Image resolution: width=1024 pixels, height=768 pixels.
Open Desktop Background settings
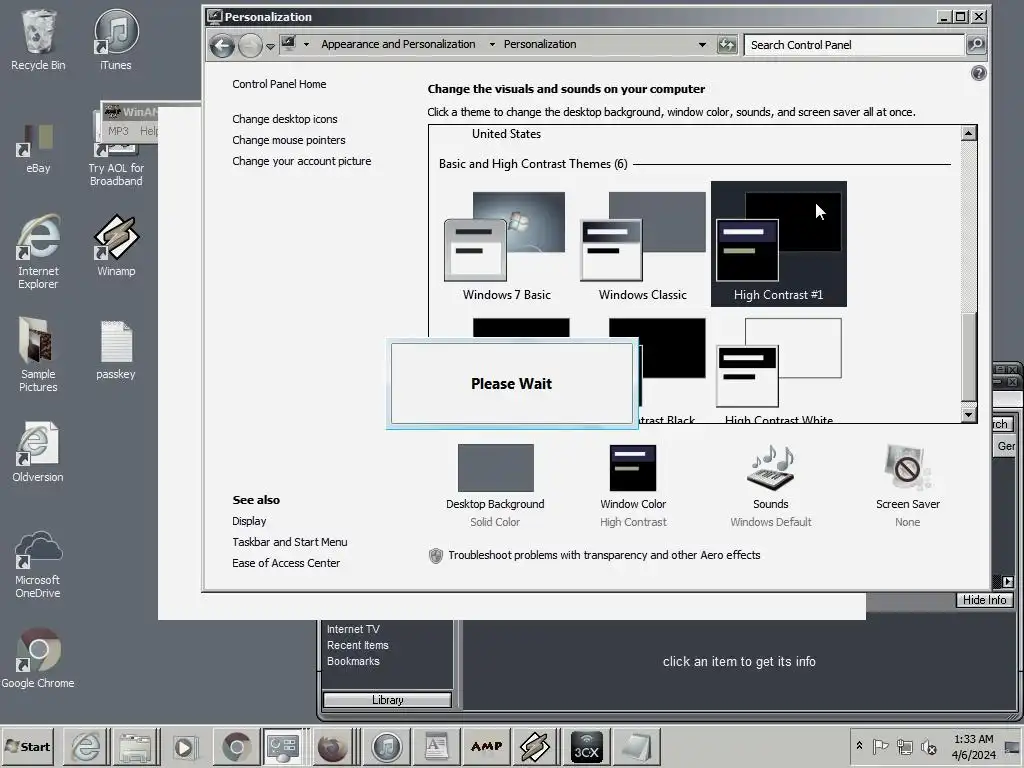[495, 486]
